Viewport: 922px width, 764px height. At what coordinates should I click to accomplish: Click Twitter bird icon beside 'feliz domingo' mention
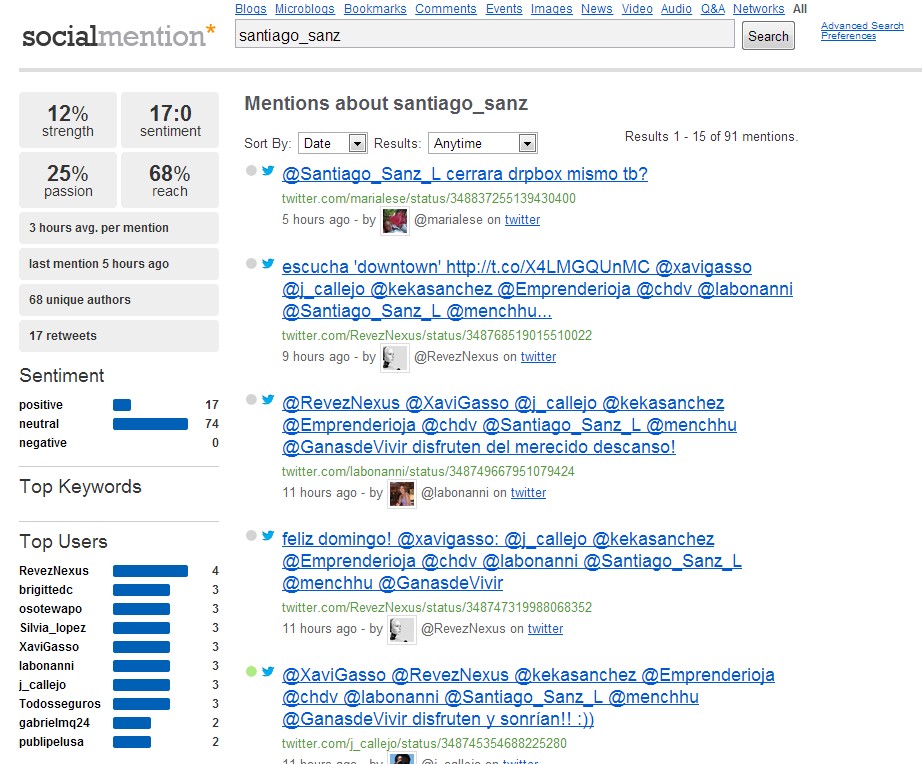click(x=268, y=535)
